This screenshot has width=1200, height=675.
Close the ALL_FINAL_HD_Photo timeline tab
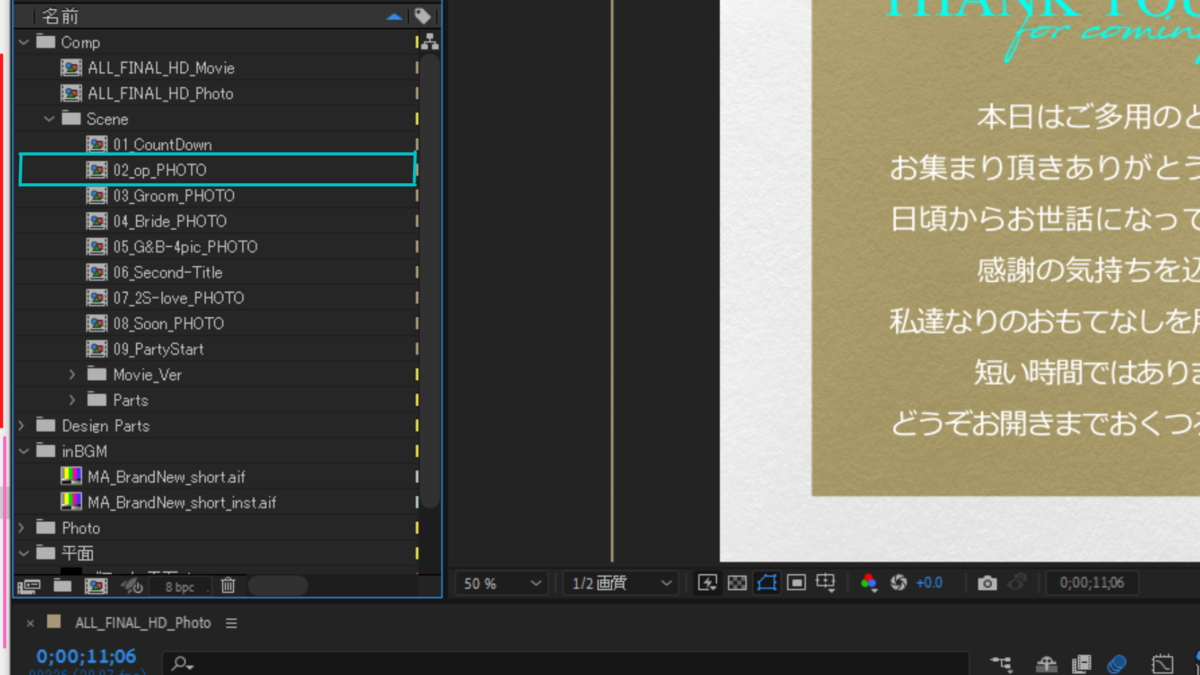click(x=30, y=623)
